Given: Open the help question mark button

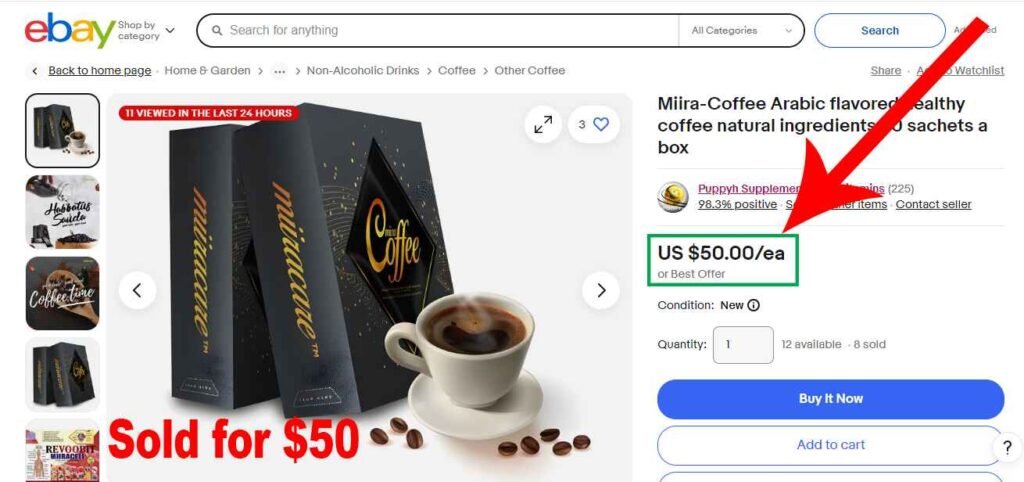Looking at the screenshot, I should tap(1007, 447).
